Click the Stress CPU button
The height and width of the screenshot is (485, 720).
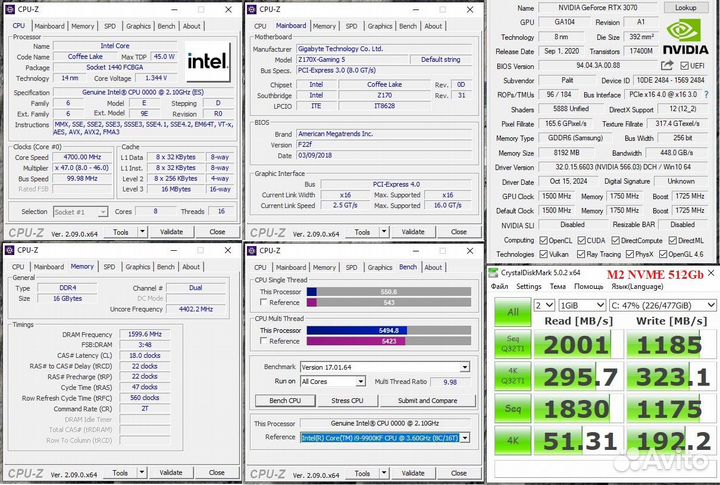pos(347,400)
